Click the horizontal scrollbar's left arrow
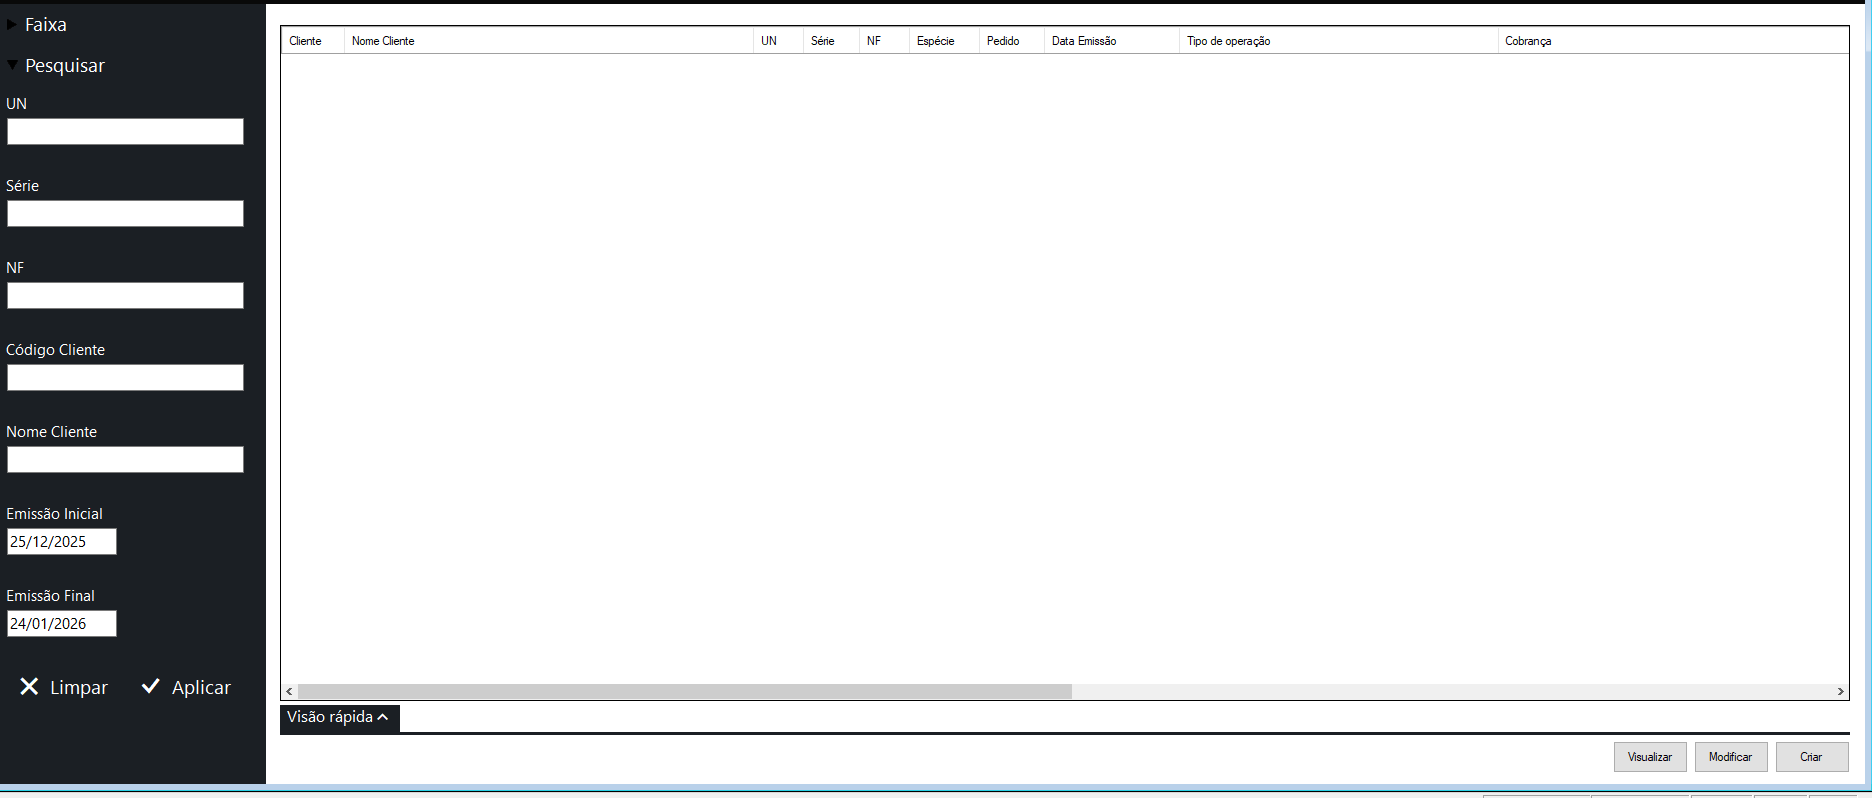 (x=289, y=692)
